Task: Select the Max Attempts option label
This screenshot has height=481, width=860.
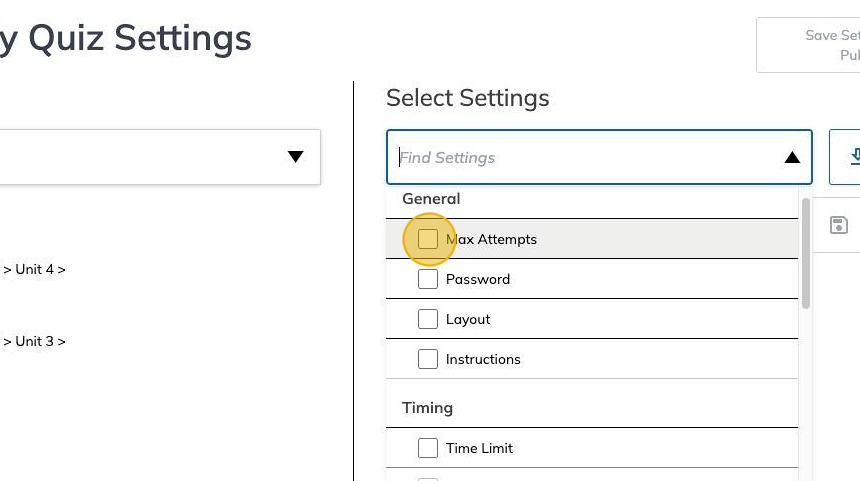Action: [x=491, y=239]
